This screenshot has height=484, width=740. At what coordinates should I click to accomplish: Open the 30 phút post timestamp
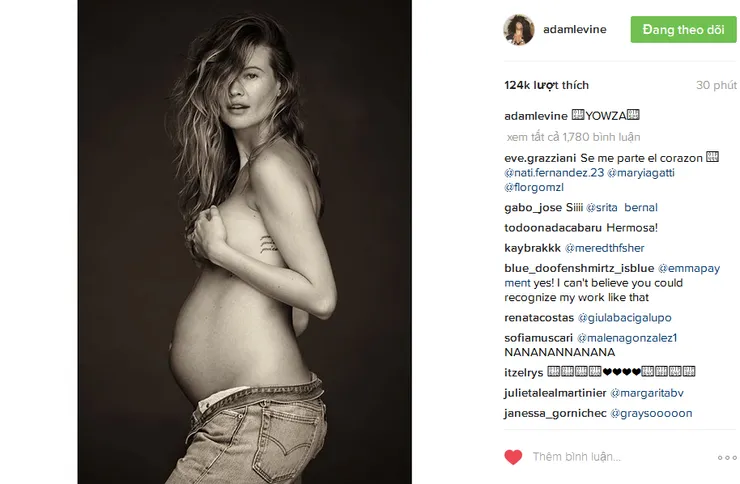tap(716, 85)
